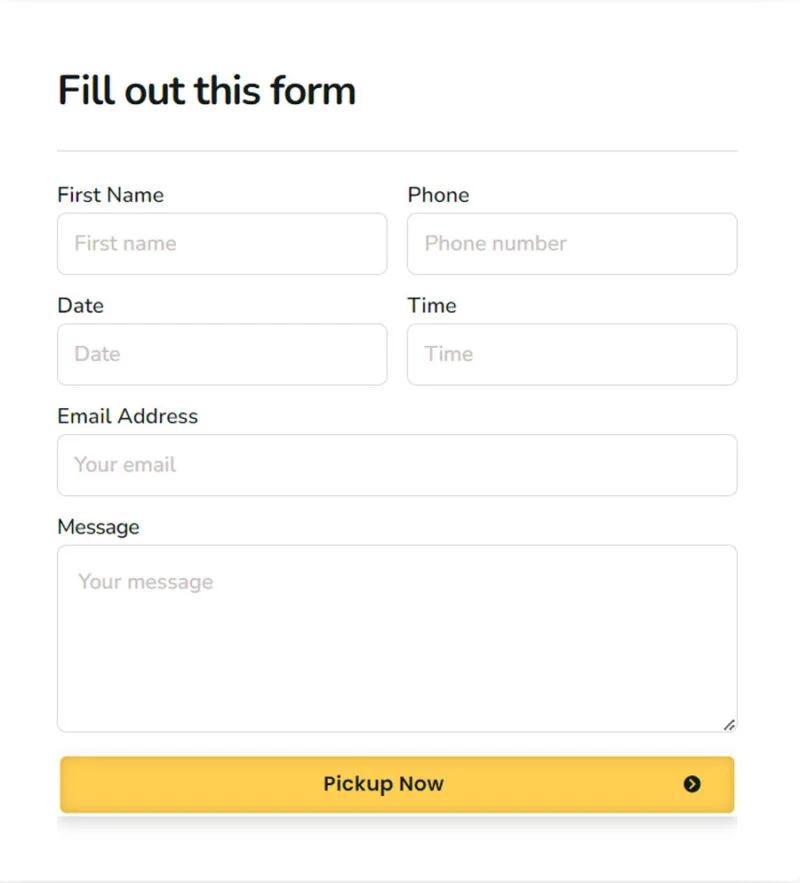Click the "Email Address" field label
Image resolution: width=800 pixels, height=883 pixels.
pyautogui.click(x=128, y=416)
